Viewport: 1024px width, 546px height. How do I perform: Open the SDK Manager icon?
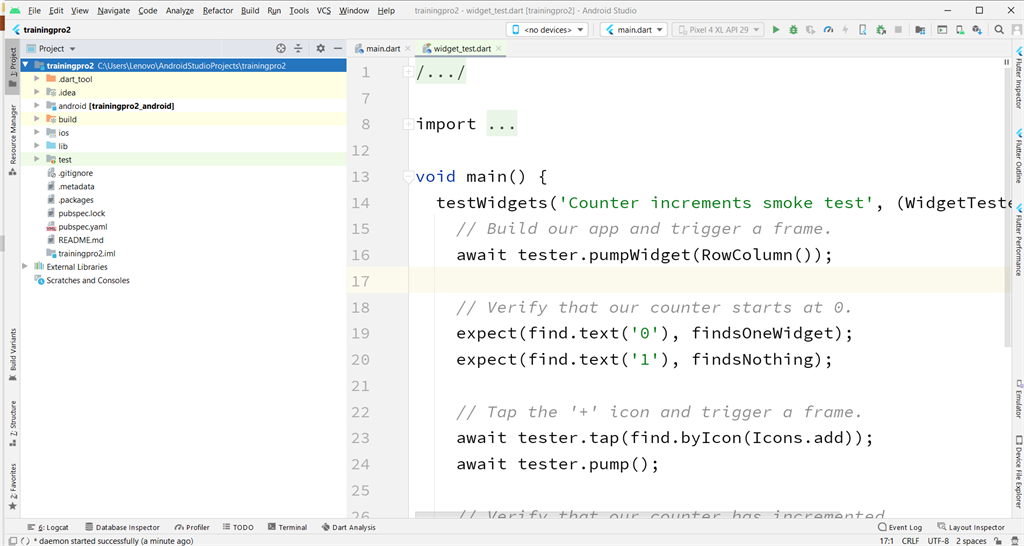pyautogui.click(x=977, y=29)
